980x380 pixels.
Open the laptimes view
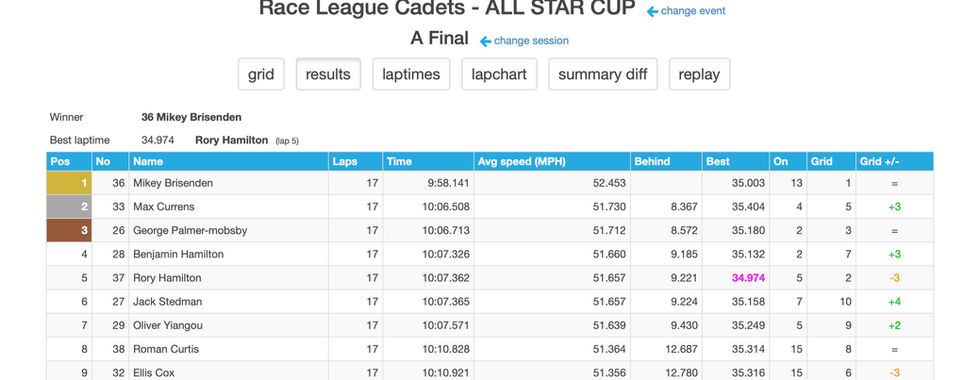tap(411, 74)
